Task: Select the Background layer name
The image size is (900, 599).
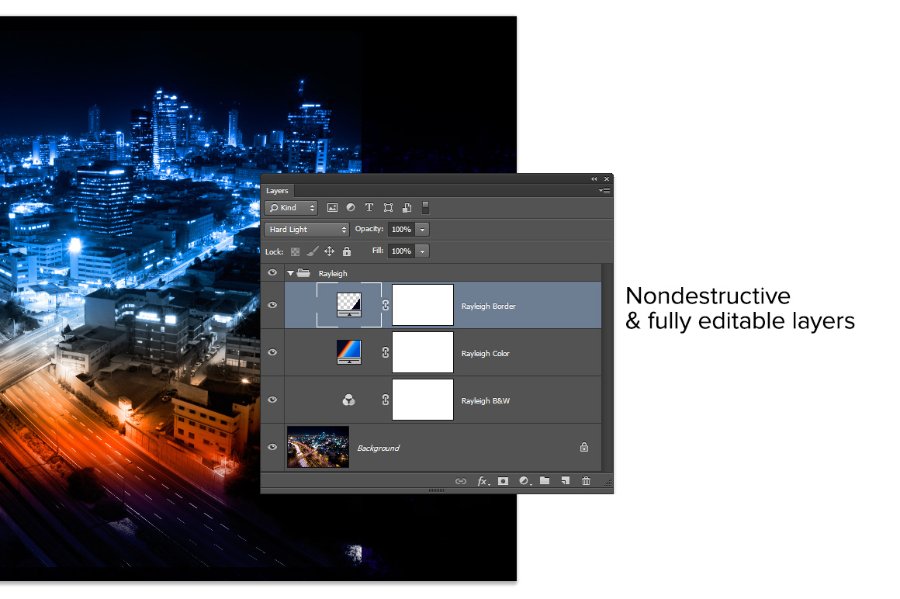Action: 378,448
